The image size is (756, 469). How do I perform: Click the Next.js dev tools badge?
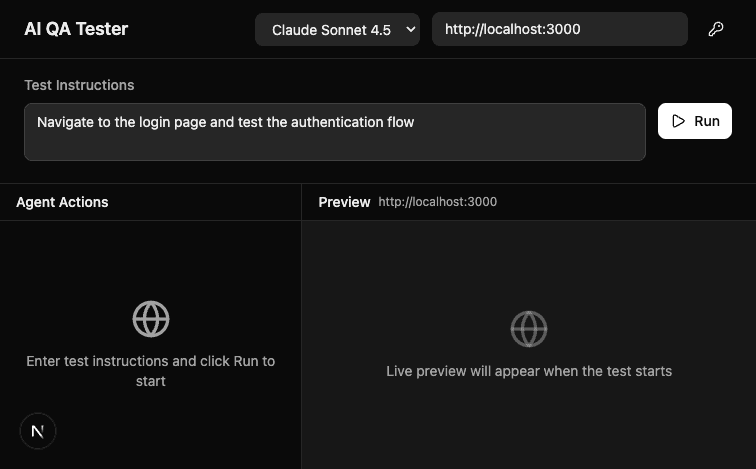pyautogui.click(x=38, y=431)
